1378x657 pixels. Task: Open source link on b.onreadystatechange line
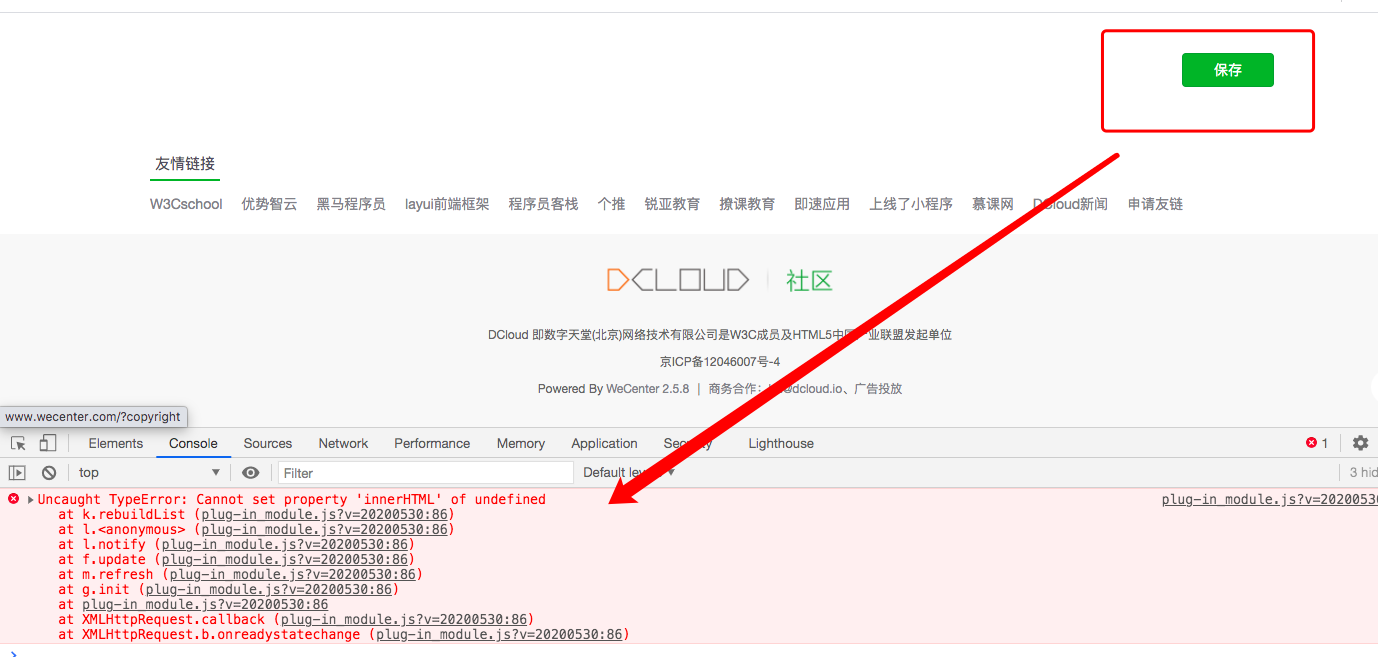(x=499, y=634)
